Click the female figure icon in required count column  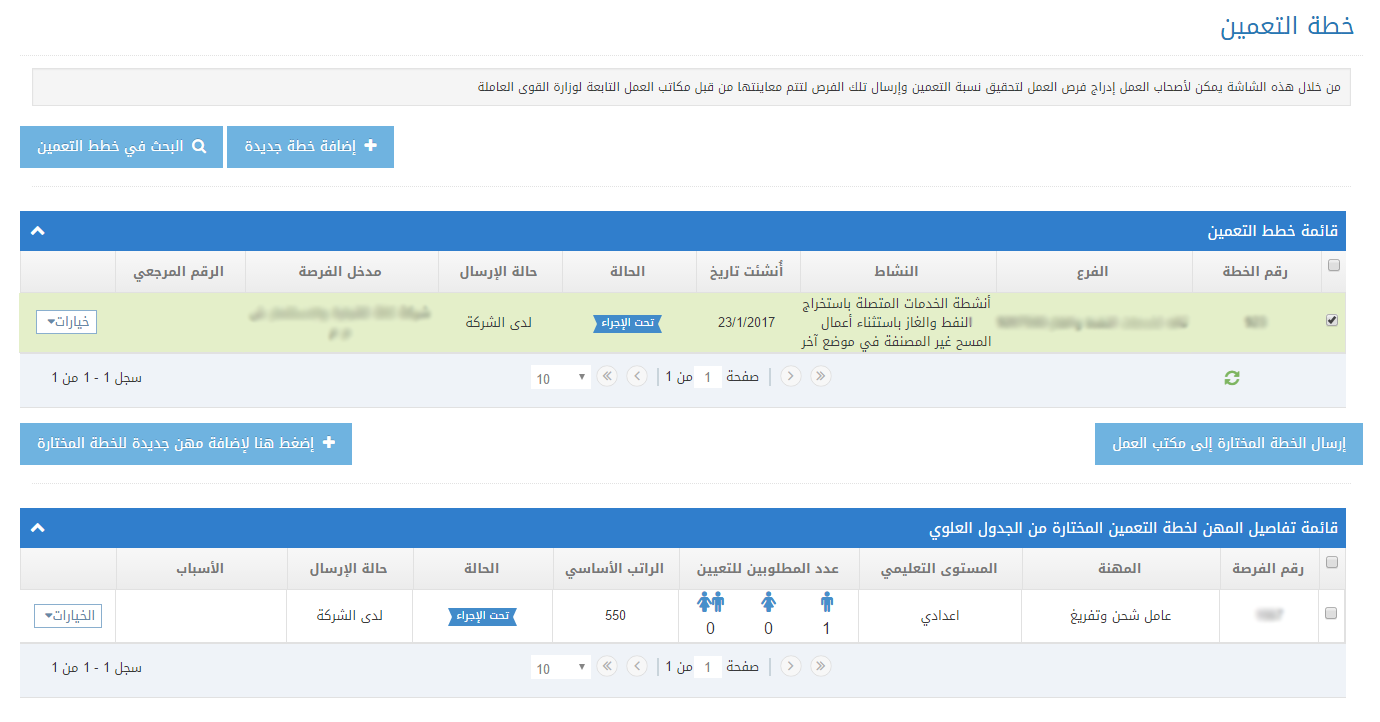pyautogui.click(x=768, y=602)
